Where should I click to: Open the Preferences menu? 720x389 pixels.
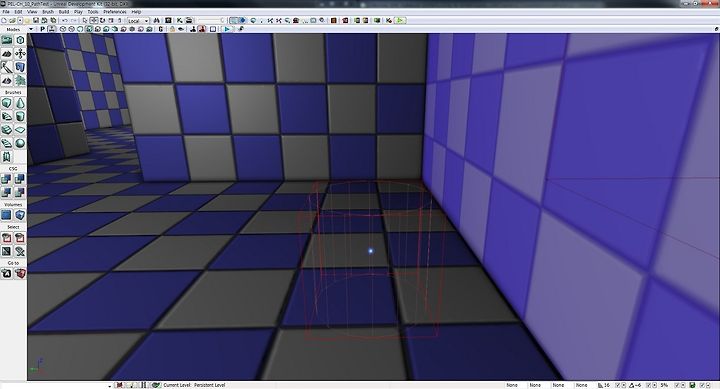point(115,12)
